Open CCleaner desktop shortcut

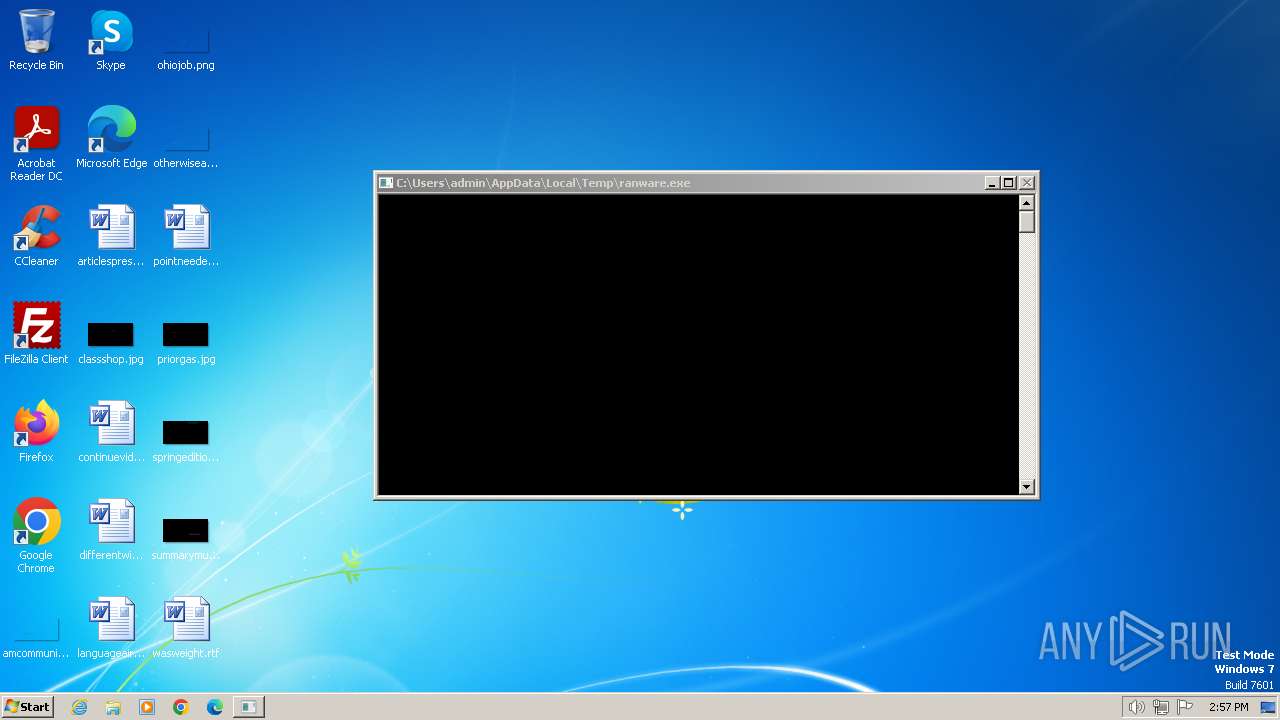pos(36,236)
